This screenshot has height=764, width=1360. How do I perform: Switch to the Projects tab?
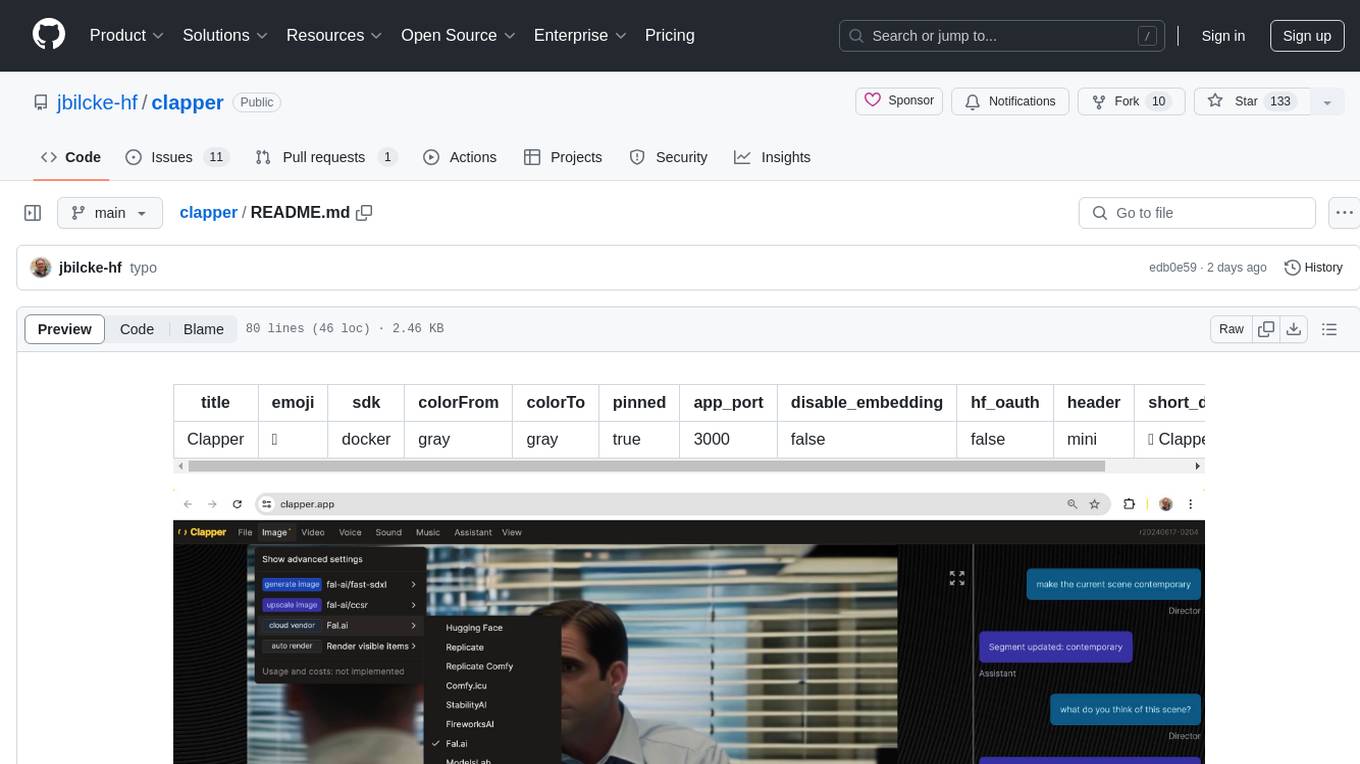point(563,157)
